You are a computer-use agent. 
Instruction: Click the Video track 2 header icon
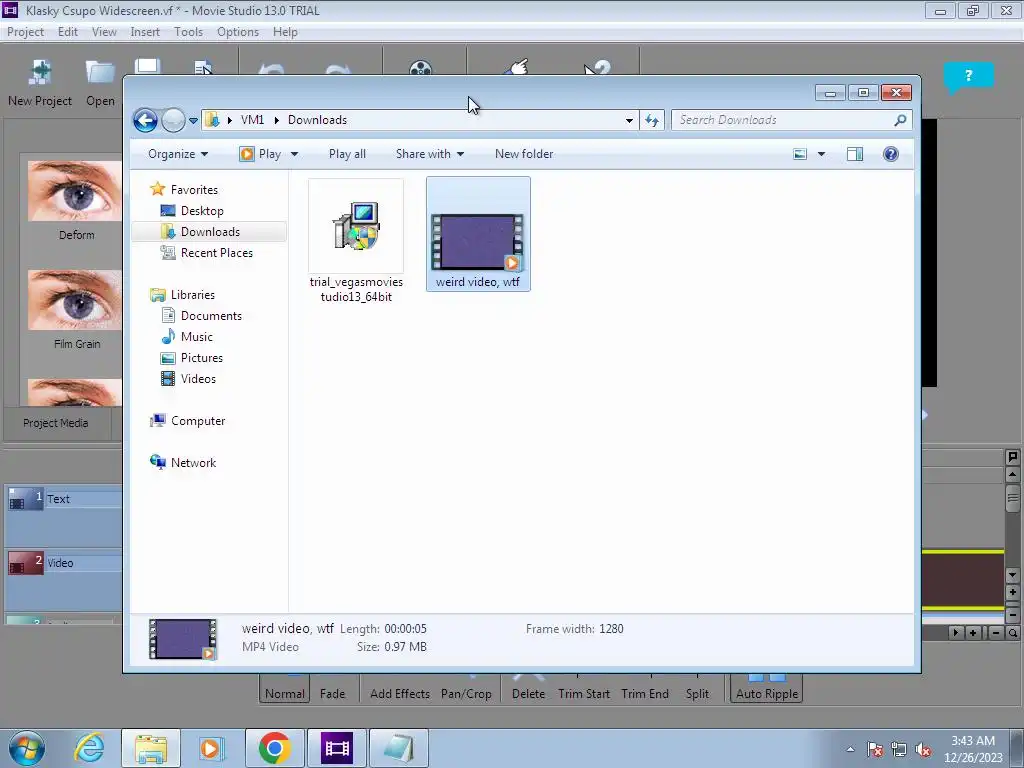(x=25, y=563)
